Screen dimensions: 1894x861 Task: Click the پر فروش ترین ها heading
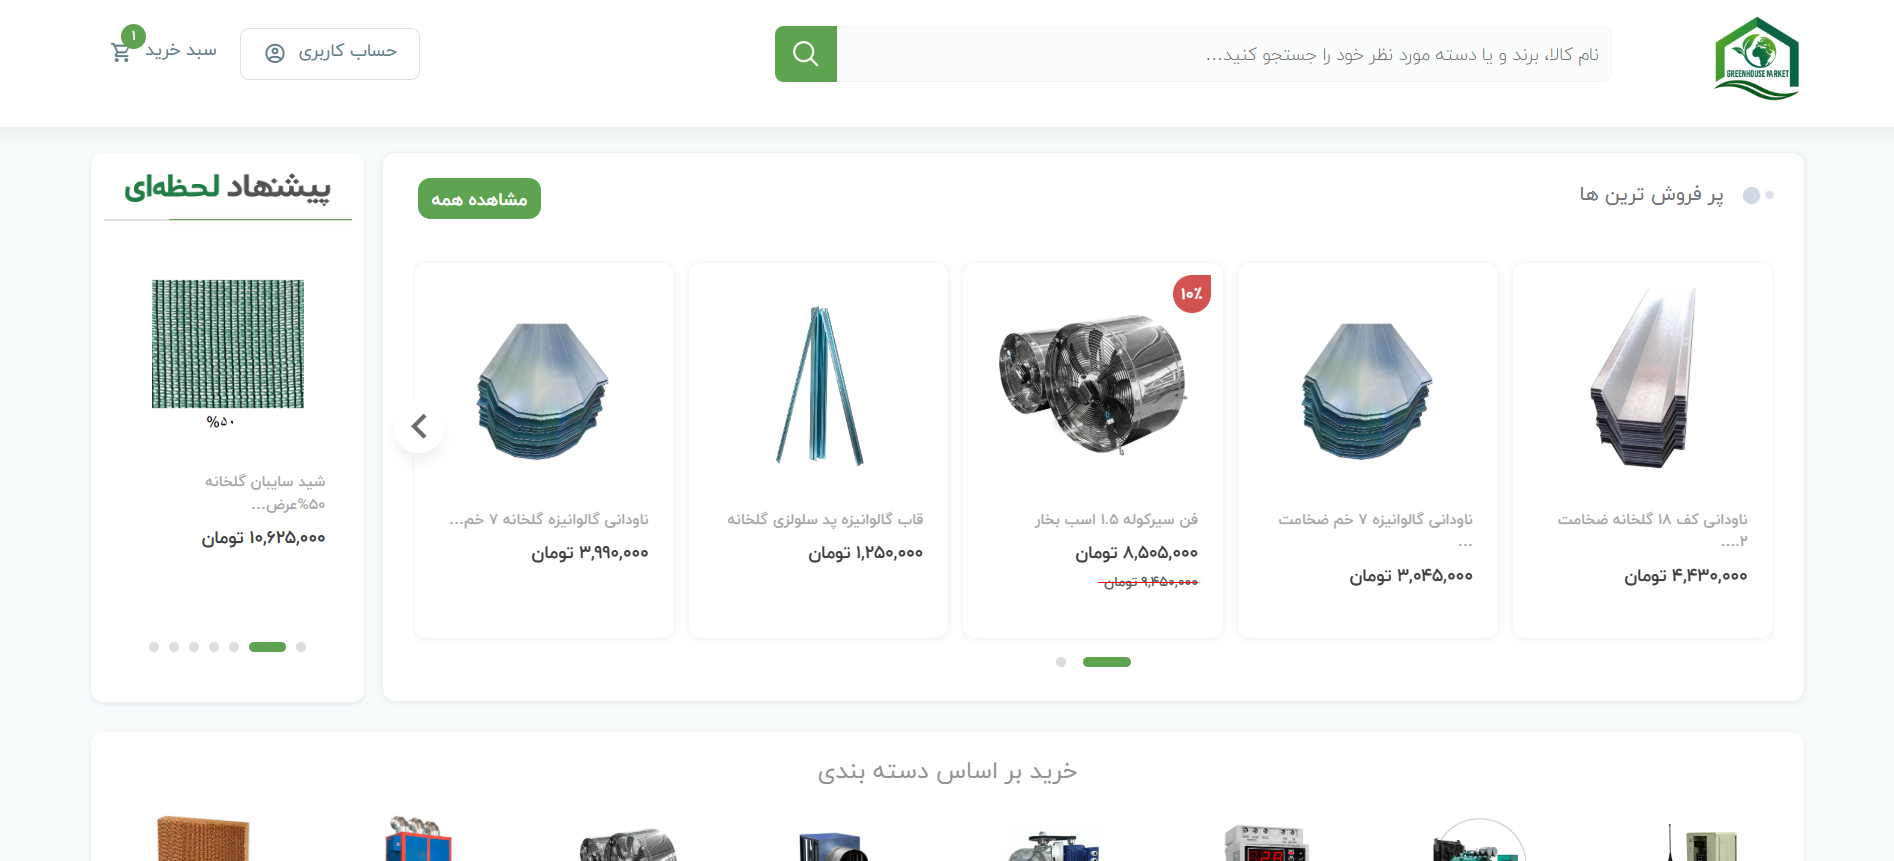coord(1652,194)
